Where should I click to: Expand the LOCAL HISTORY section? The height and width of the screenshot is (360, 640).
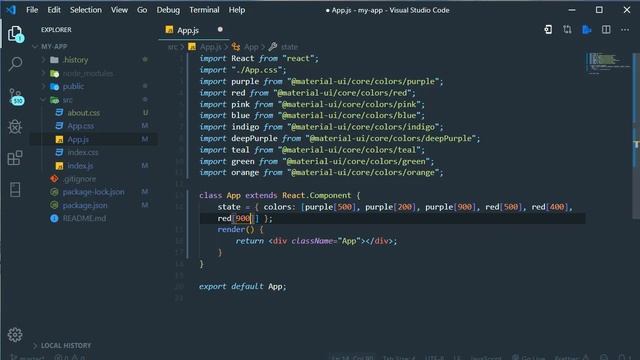[x=35, y=346]
